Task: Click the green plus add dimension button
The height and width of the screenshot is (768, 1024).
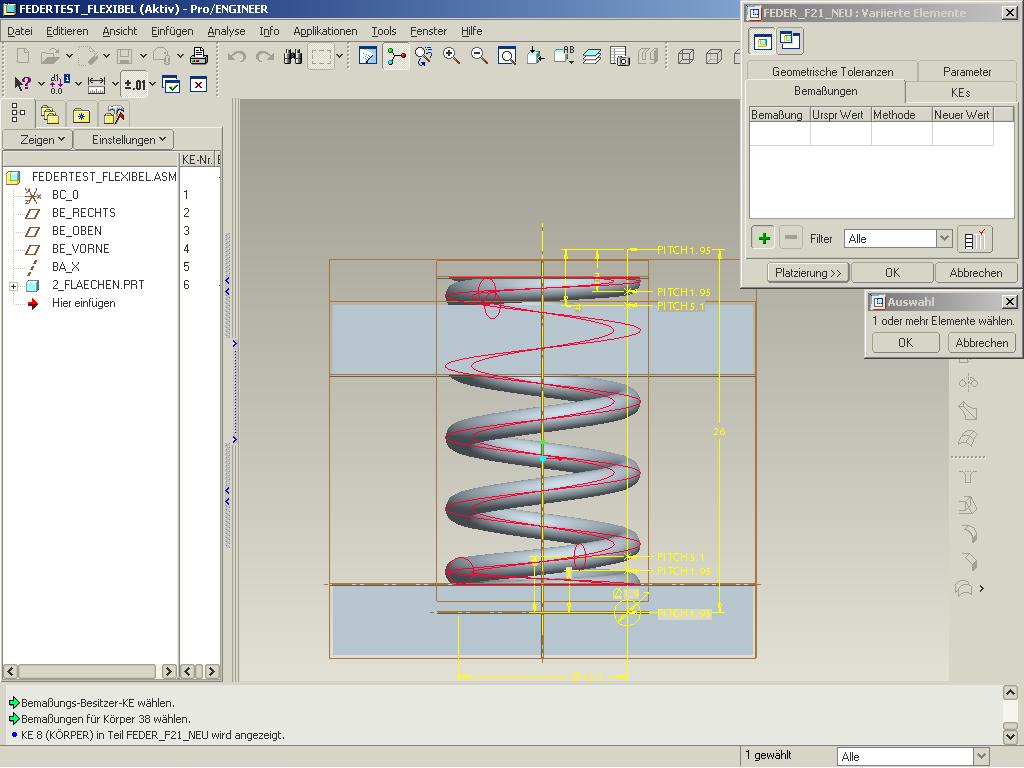Action: point(764,238)
